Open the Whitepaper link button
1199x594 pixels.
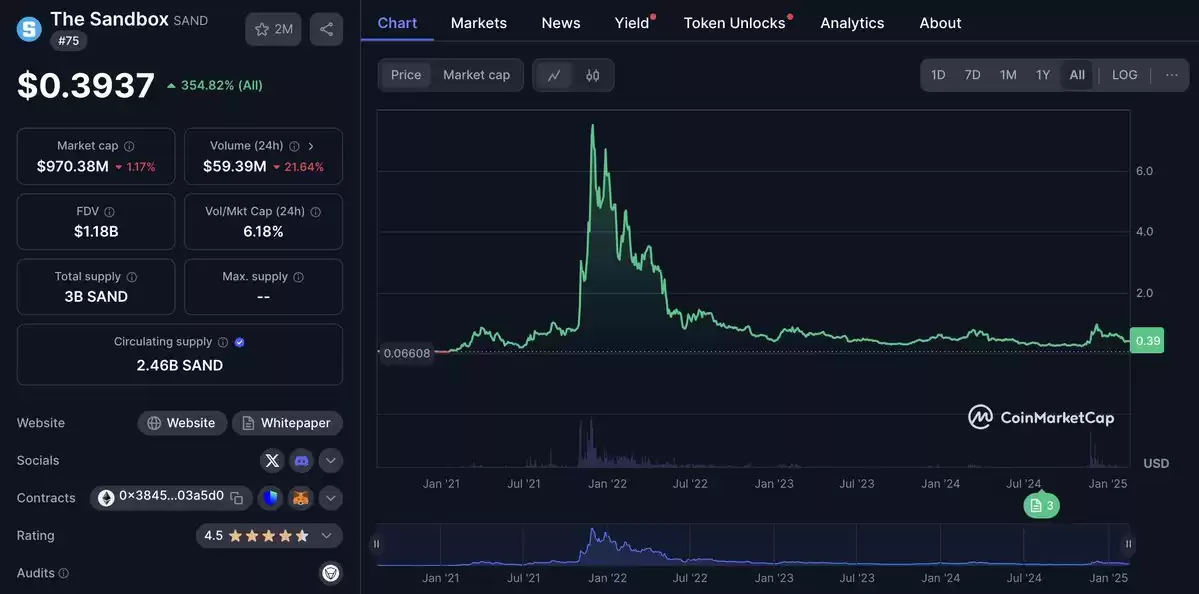(x=288, y=423)
